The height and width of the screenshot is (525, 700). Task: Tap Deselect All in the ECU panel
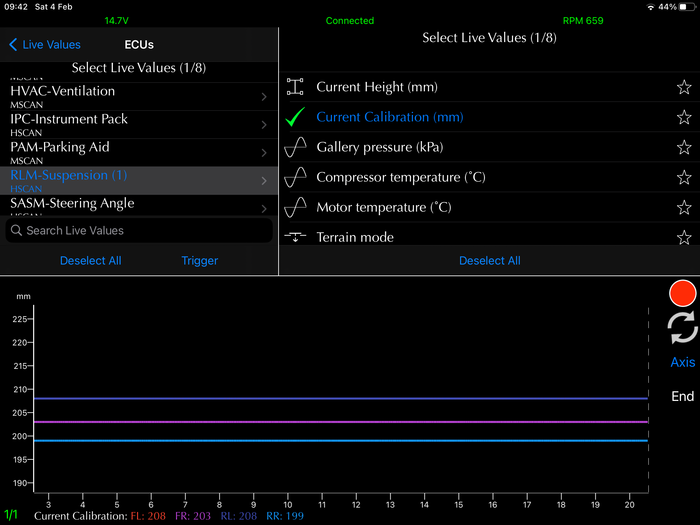tap(91, 261)
